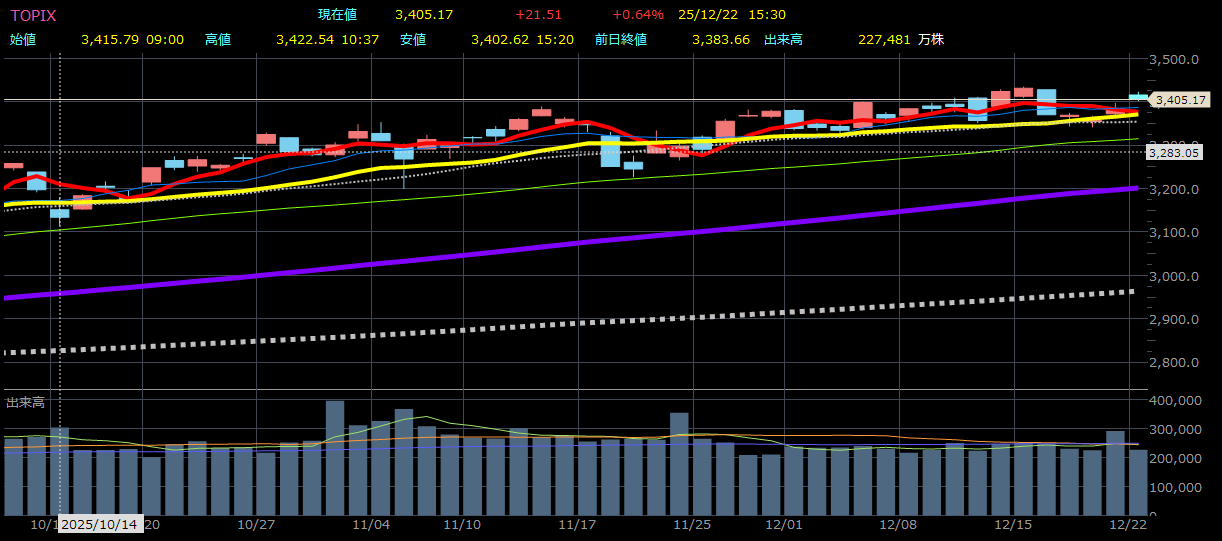Click the TOPIX chart title

pos(32,15)
